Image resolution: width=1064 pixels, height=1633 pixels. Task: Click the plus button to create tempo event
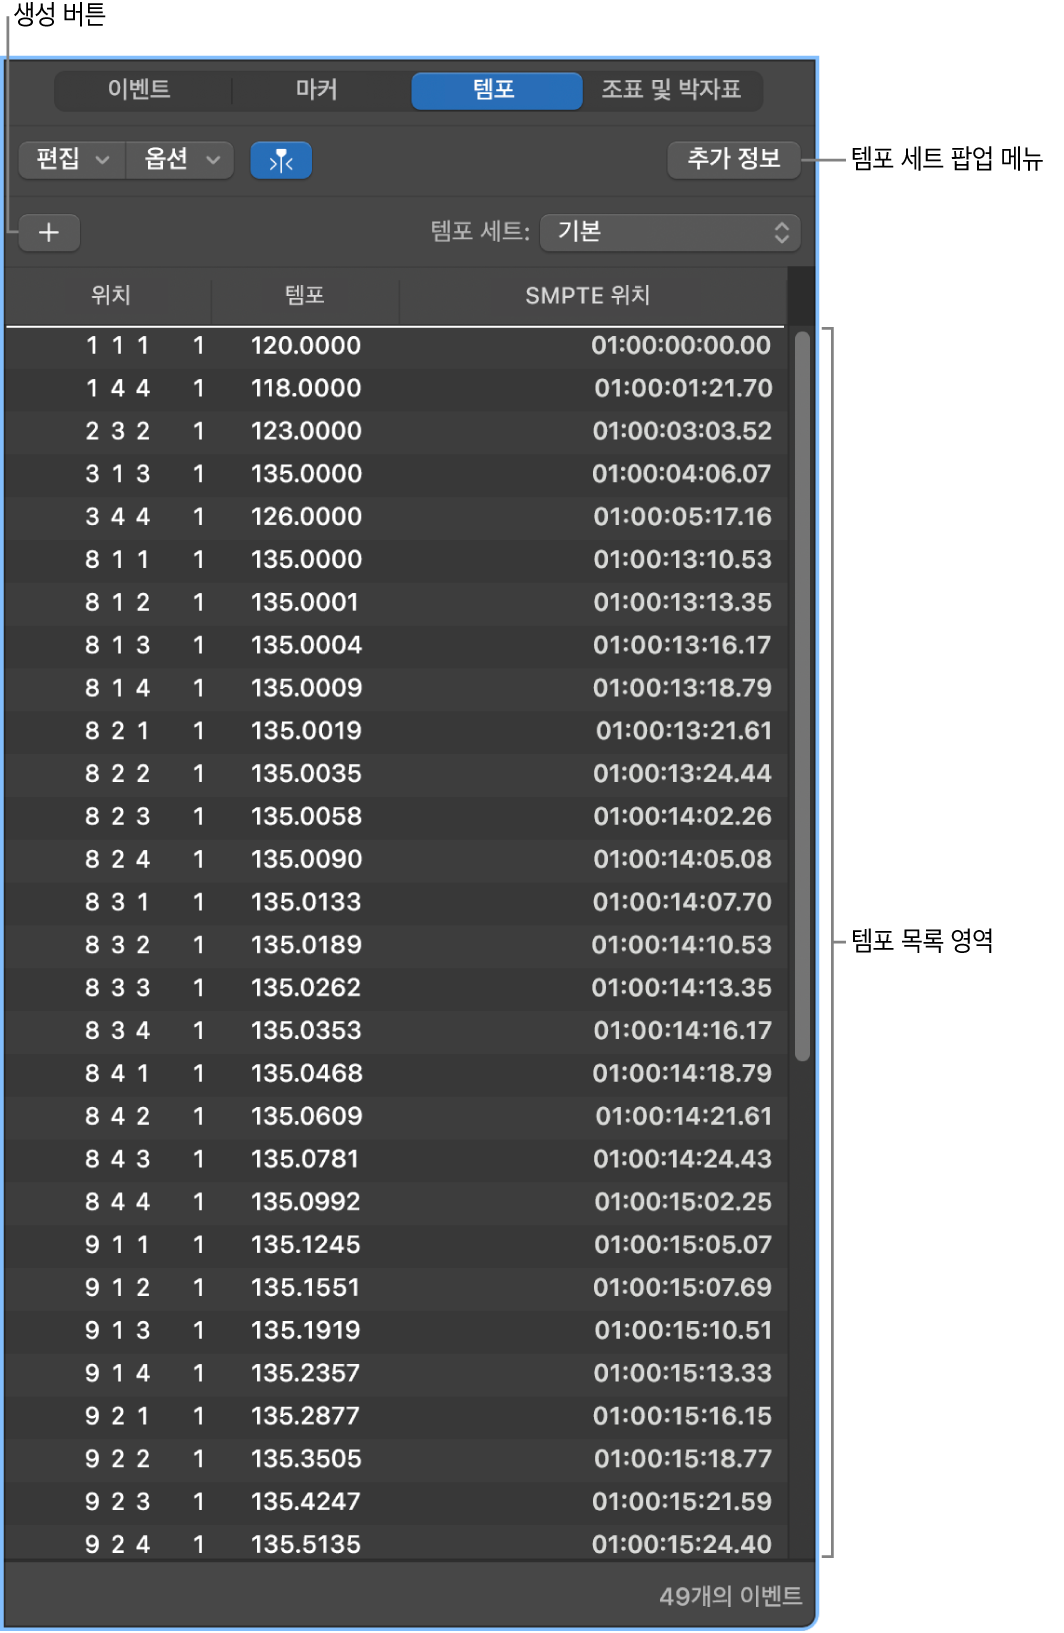click(x=49, y=233)
